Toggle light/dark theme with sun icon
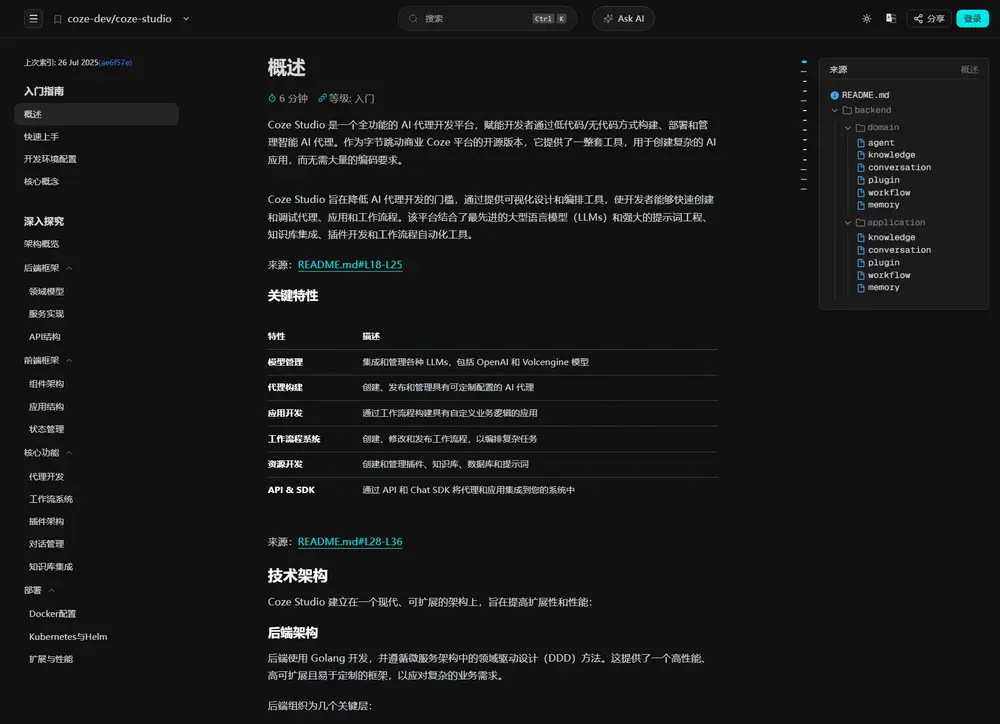Image resolution: width=1000 pixels, height=724 pixels. coord(866,18)
